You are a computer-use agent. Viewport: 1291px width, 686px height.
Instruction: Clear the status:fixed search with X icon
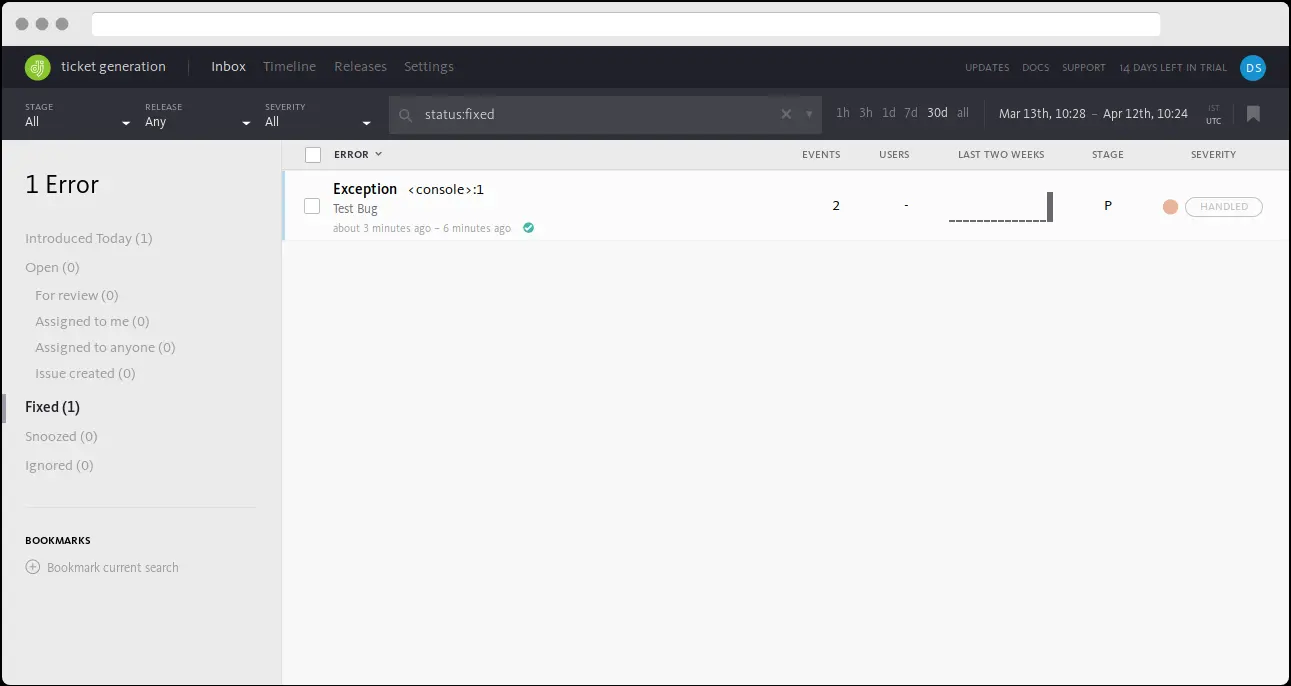point(786,114)
